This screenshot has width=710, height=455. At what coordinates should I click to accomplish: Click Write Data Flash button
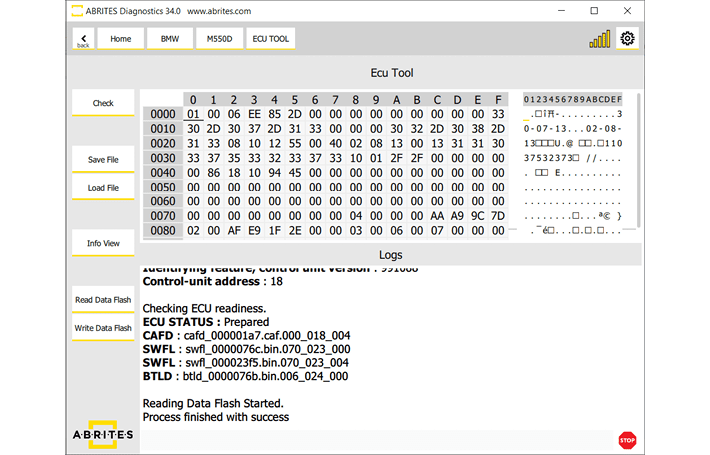pyautogui.click(x=103, y=328)
